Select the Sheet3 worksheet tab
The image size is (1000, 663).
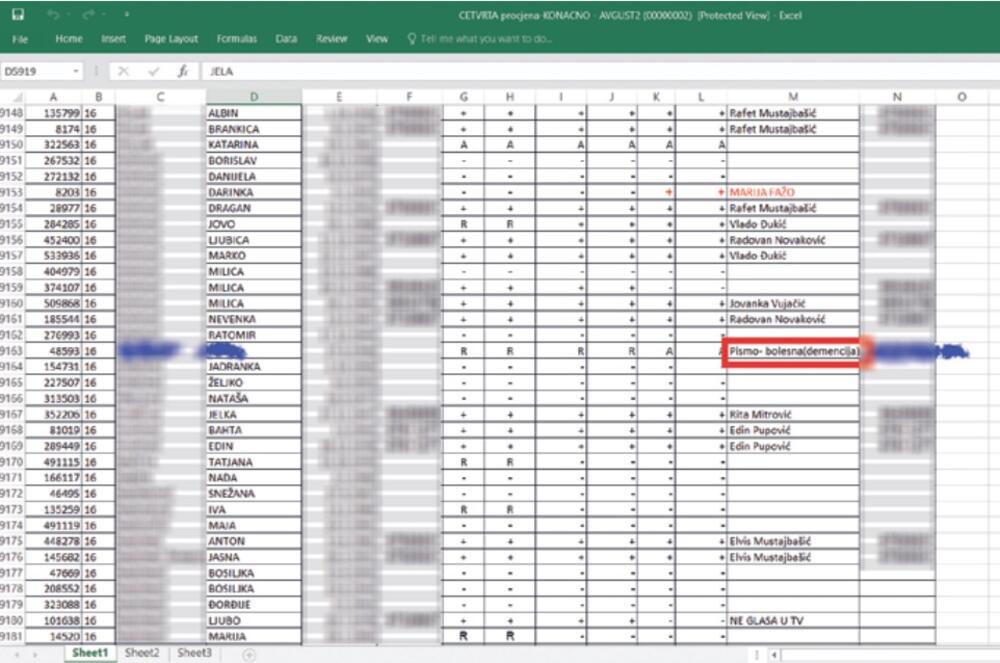tap(194, 653)
